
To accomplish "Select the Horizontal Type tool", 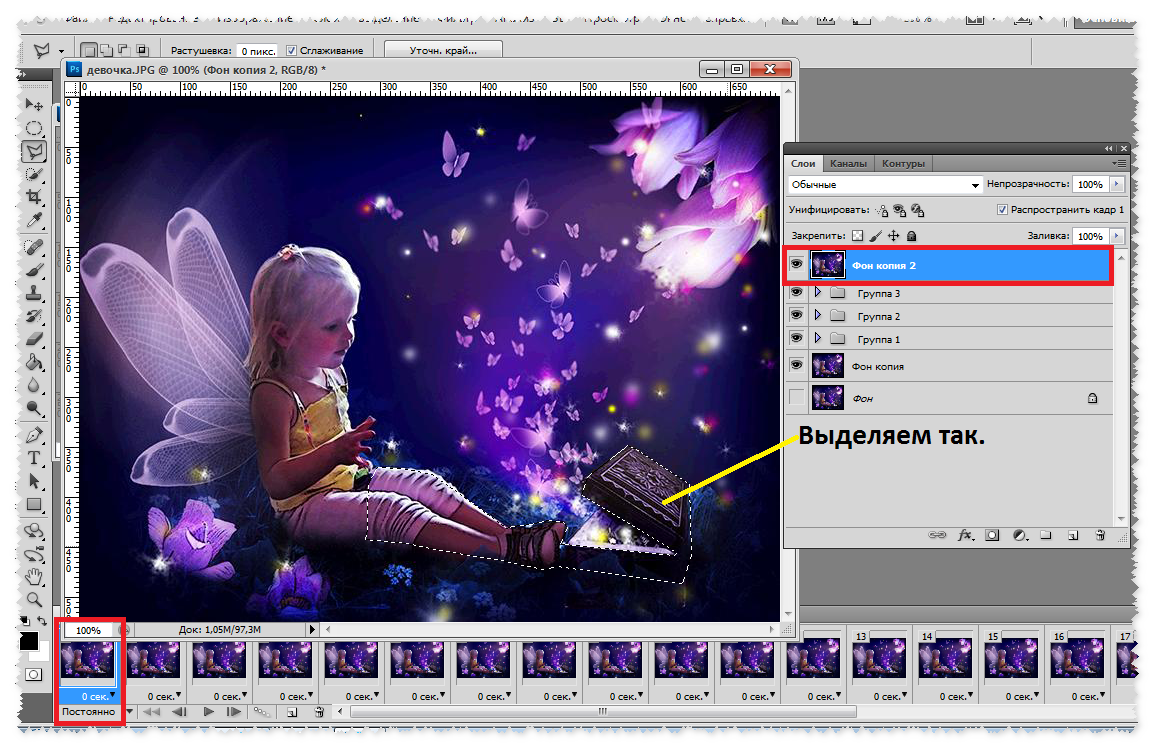I will click(34, 458).
